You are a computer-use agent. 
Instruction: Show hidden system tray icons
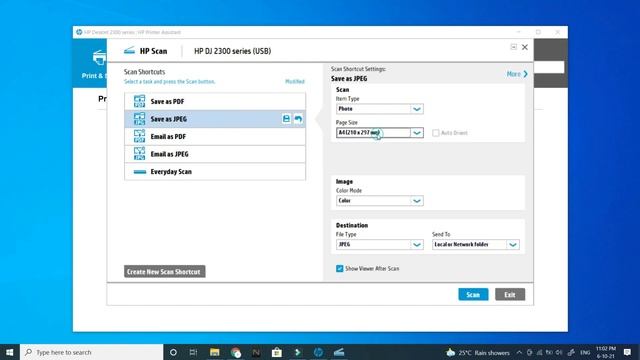tap(519, 352)
